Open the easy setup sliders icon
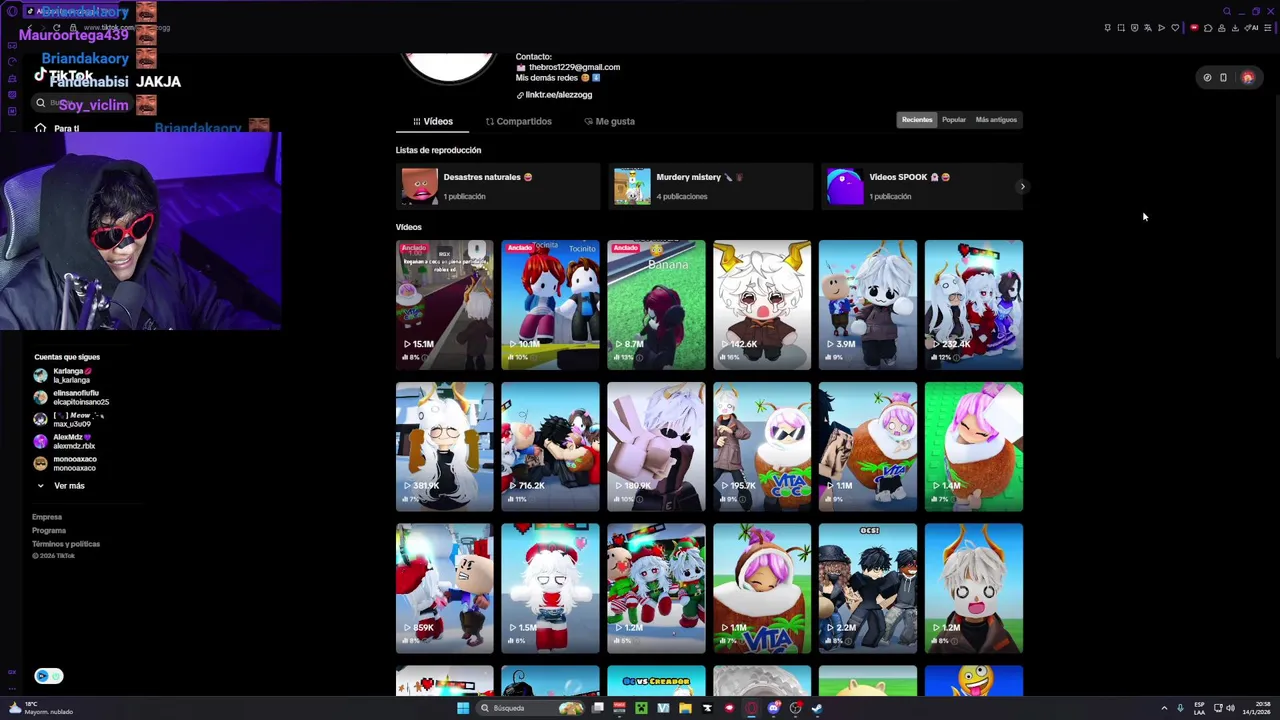Viewport: 1280px width, 720px height. [1268, 28]
